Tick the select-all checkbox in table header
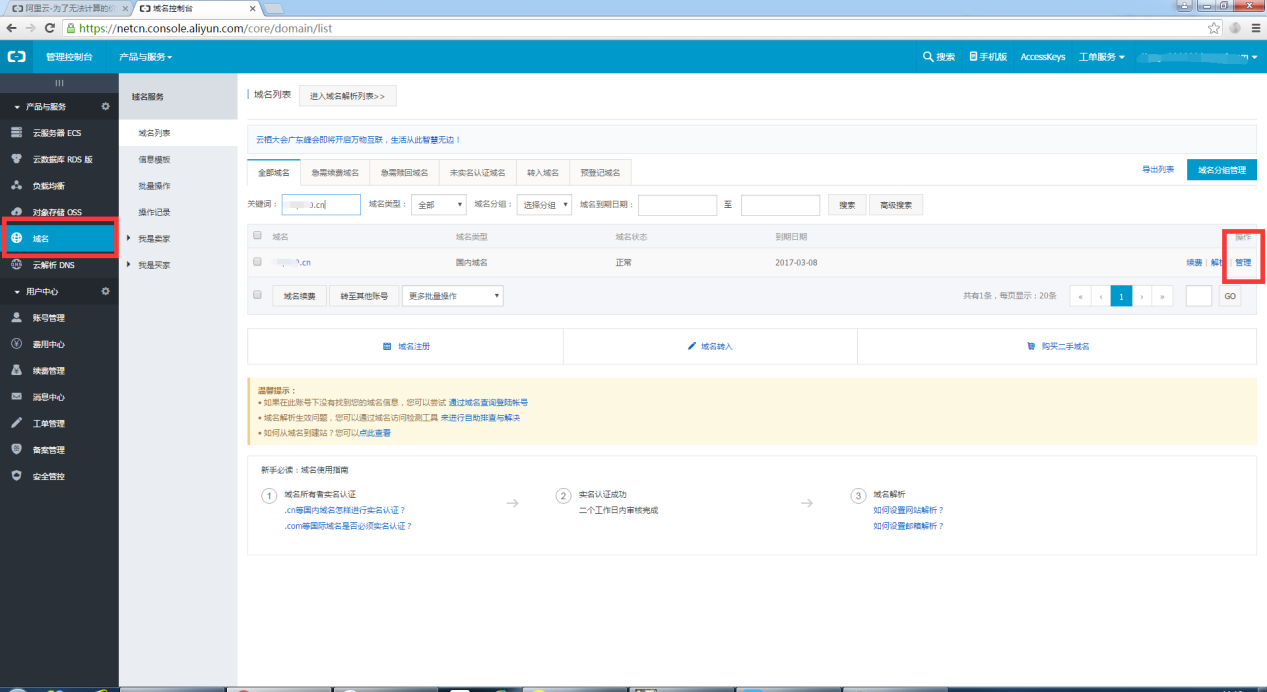1267x692 pixels. pos(258,236)
